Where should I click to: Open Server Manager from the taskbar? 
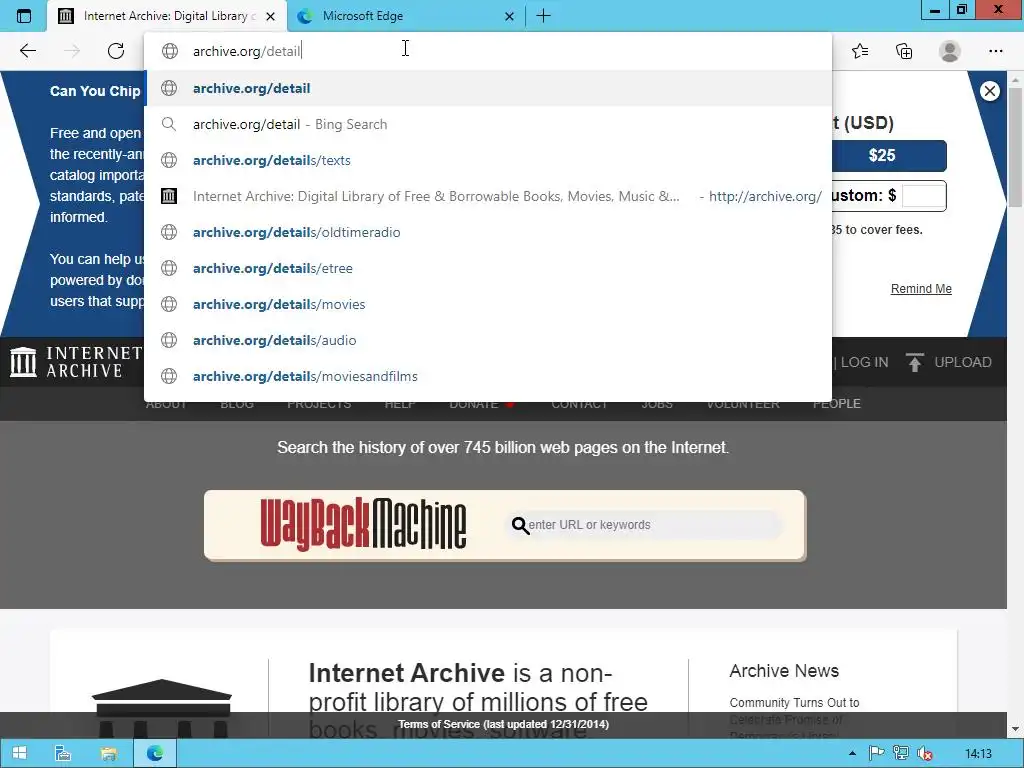[x=63, y=754]
